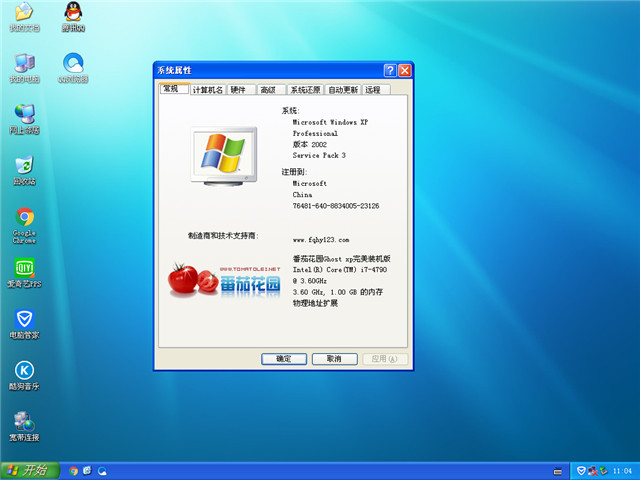640x480 pixels.
Task: Click the Microsoft Windows XP text line
Action: (330, 122)
